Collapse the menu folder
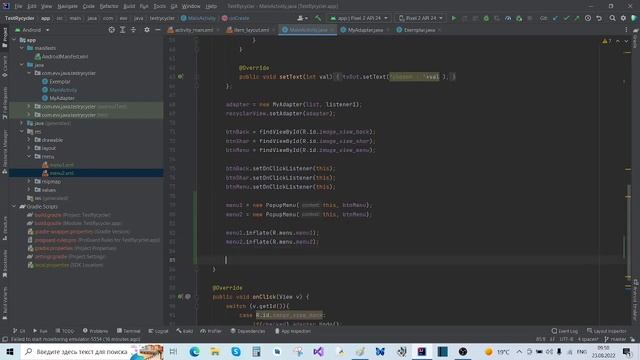640x360 pixels. tap(29, 156)
